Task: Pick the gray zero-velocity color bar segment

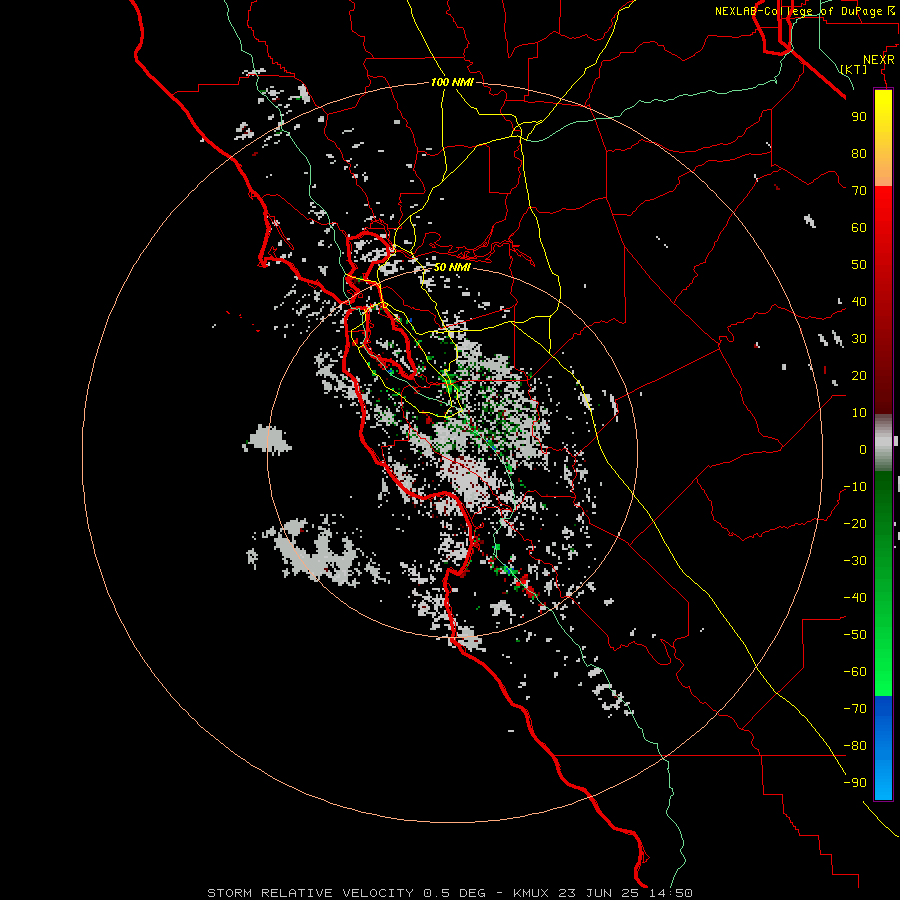Action: (x=883, y=442)
